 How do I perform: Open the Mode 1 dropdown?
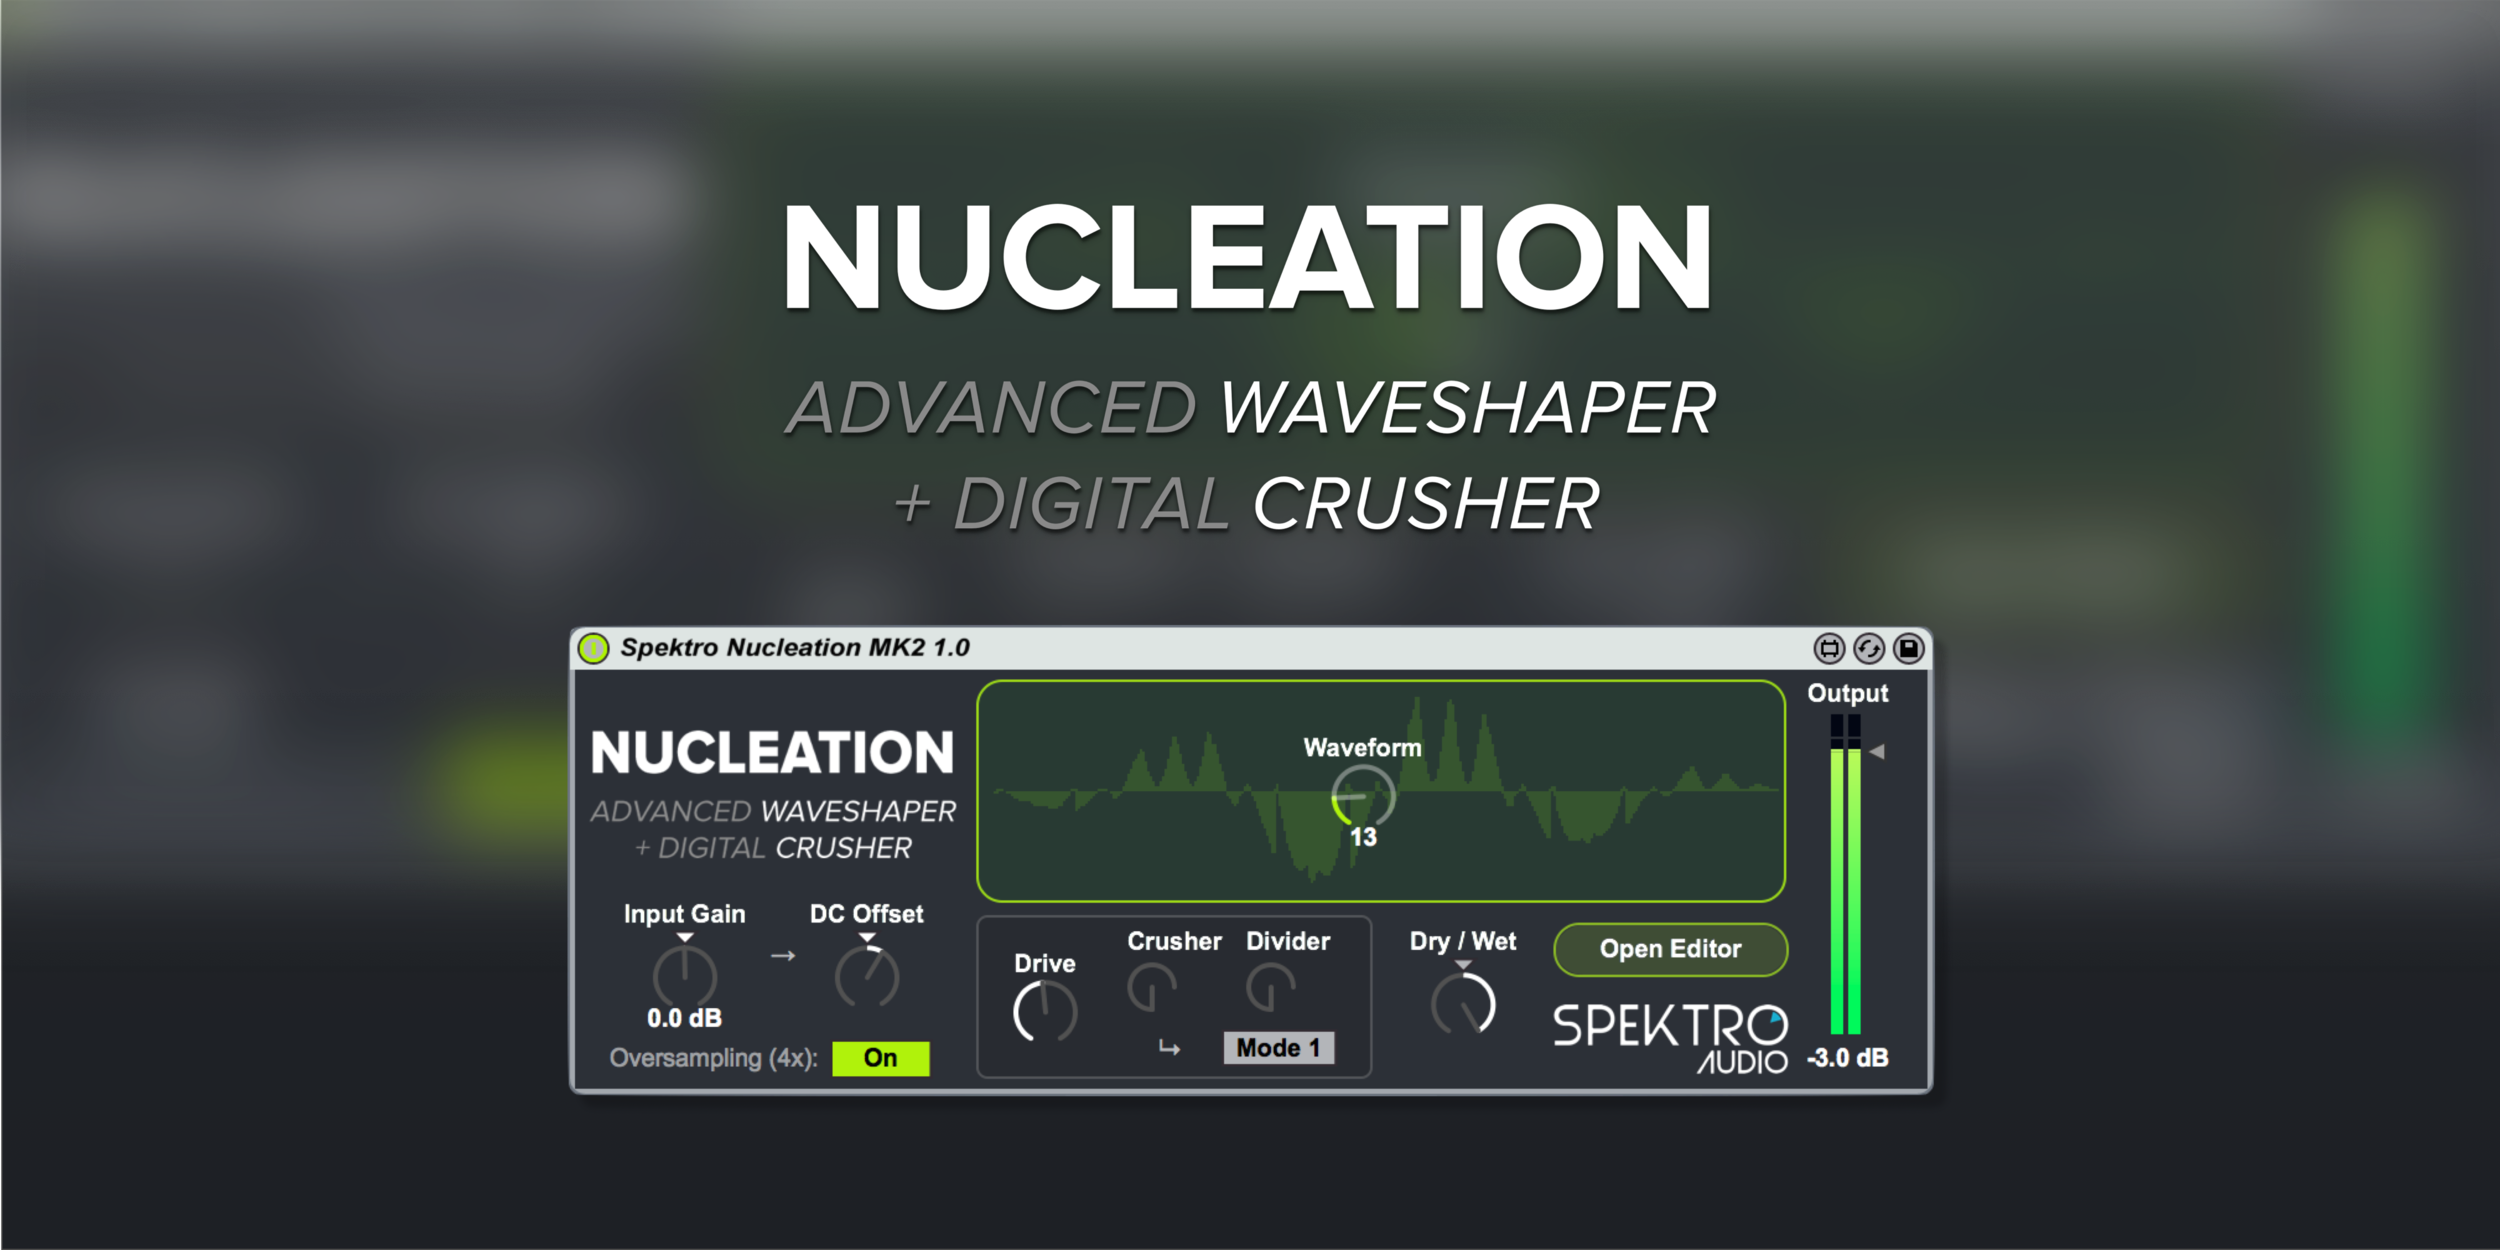[x=1279, y=1048]
